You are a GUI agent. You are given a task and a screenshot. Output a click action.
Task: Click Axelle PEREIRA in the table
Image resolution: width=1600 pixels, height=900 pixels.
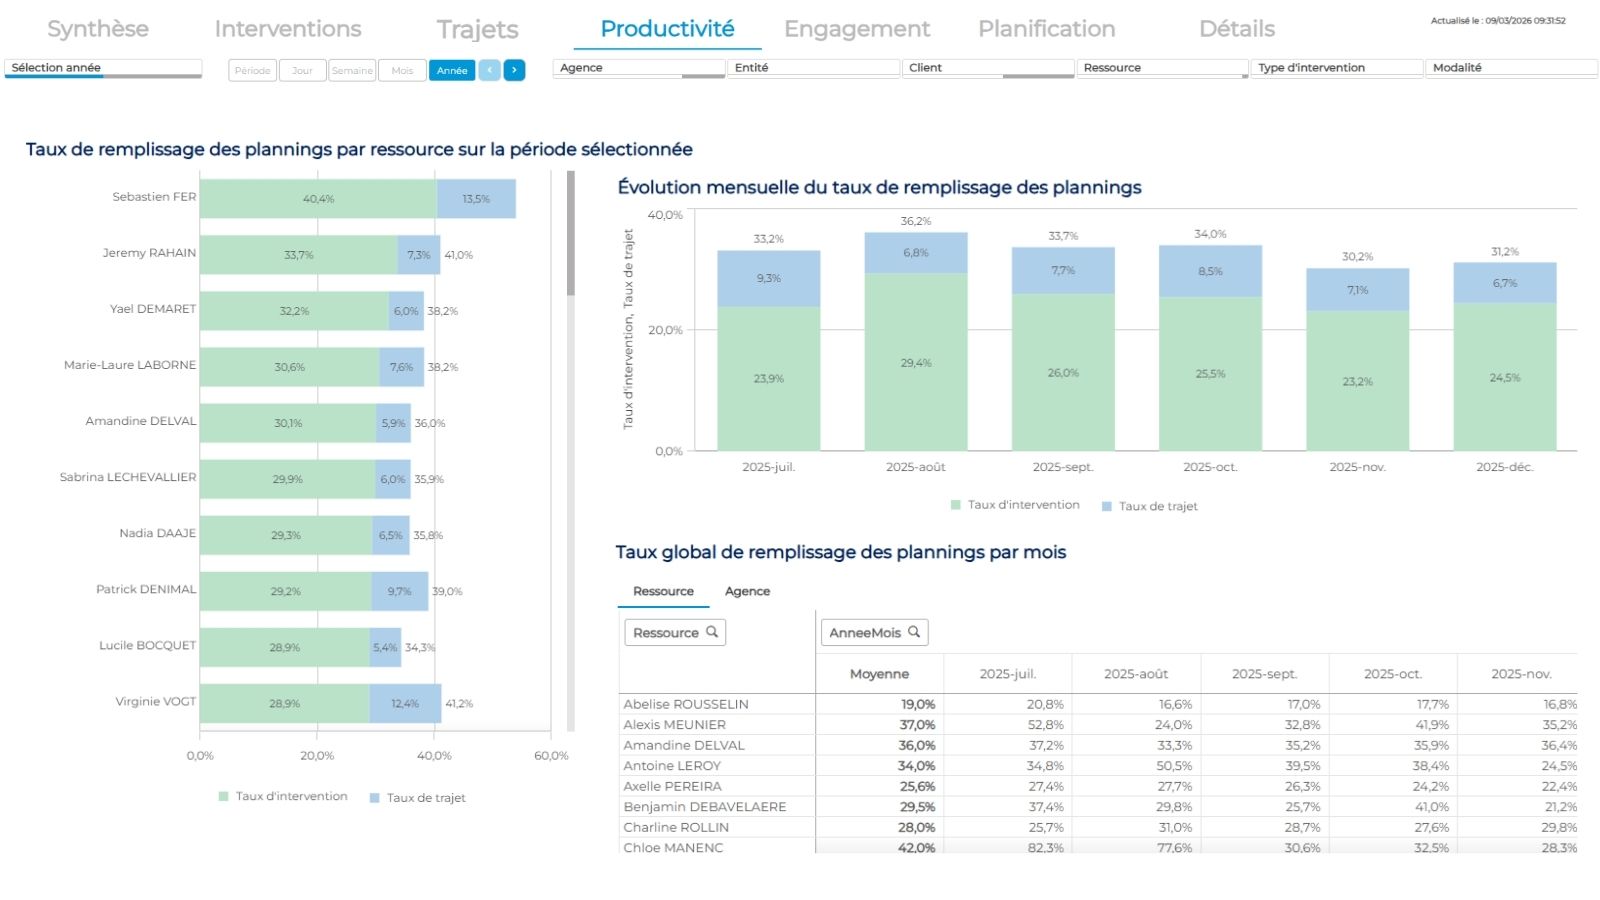673,786
